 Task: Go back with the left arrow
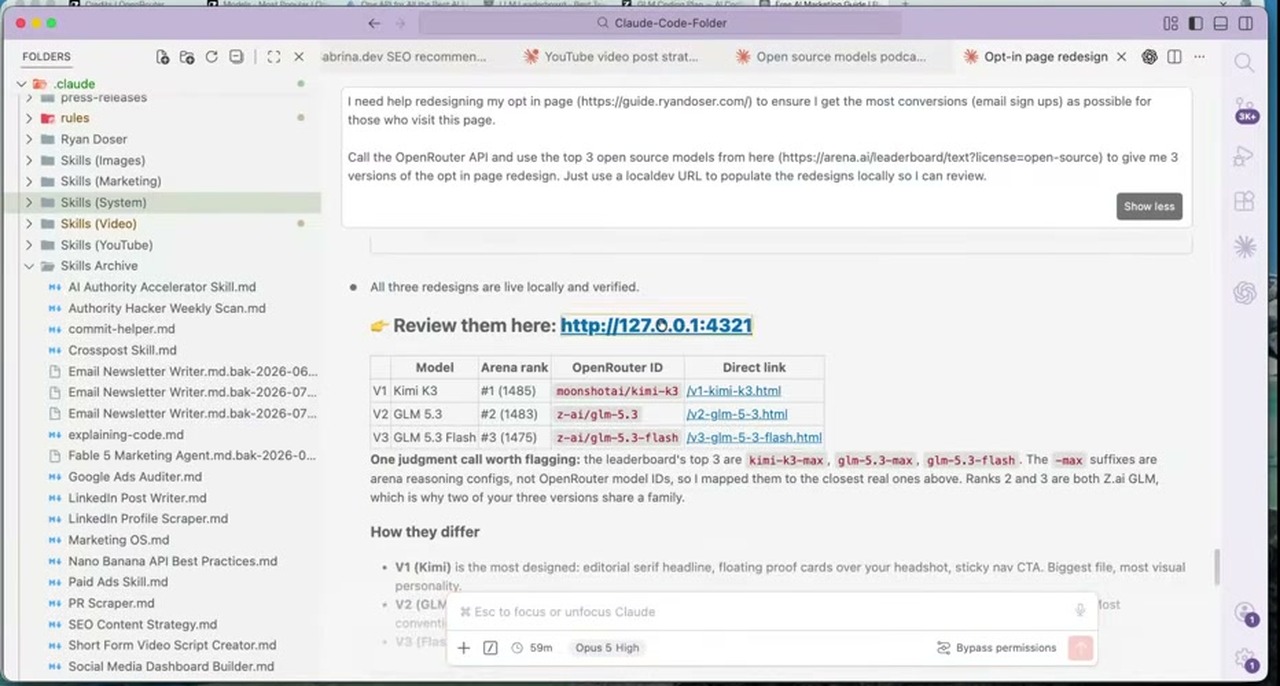coord(374,23)
